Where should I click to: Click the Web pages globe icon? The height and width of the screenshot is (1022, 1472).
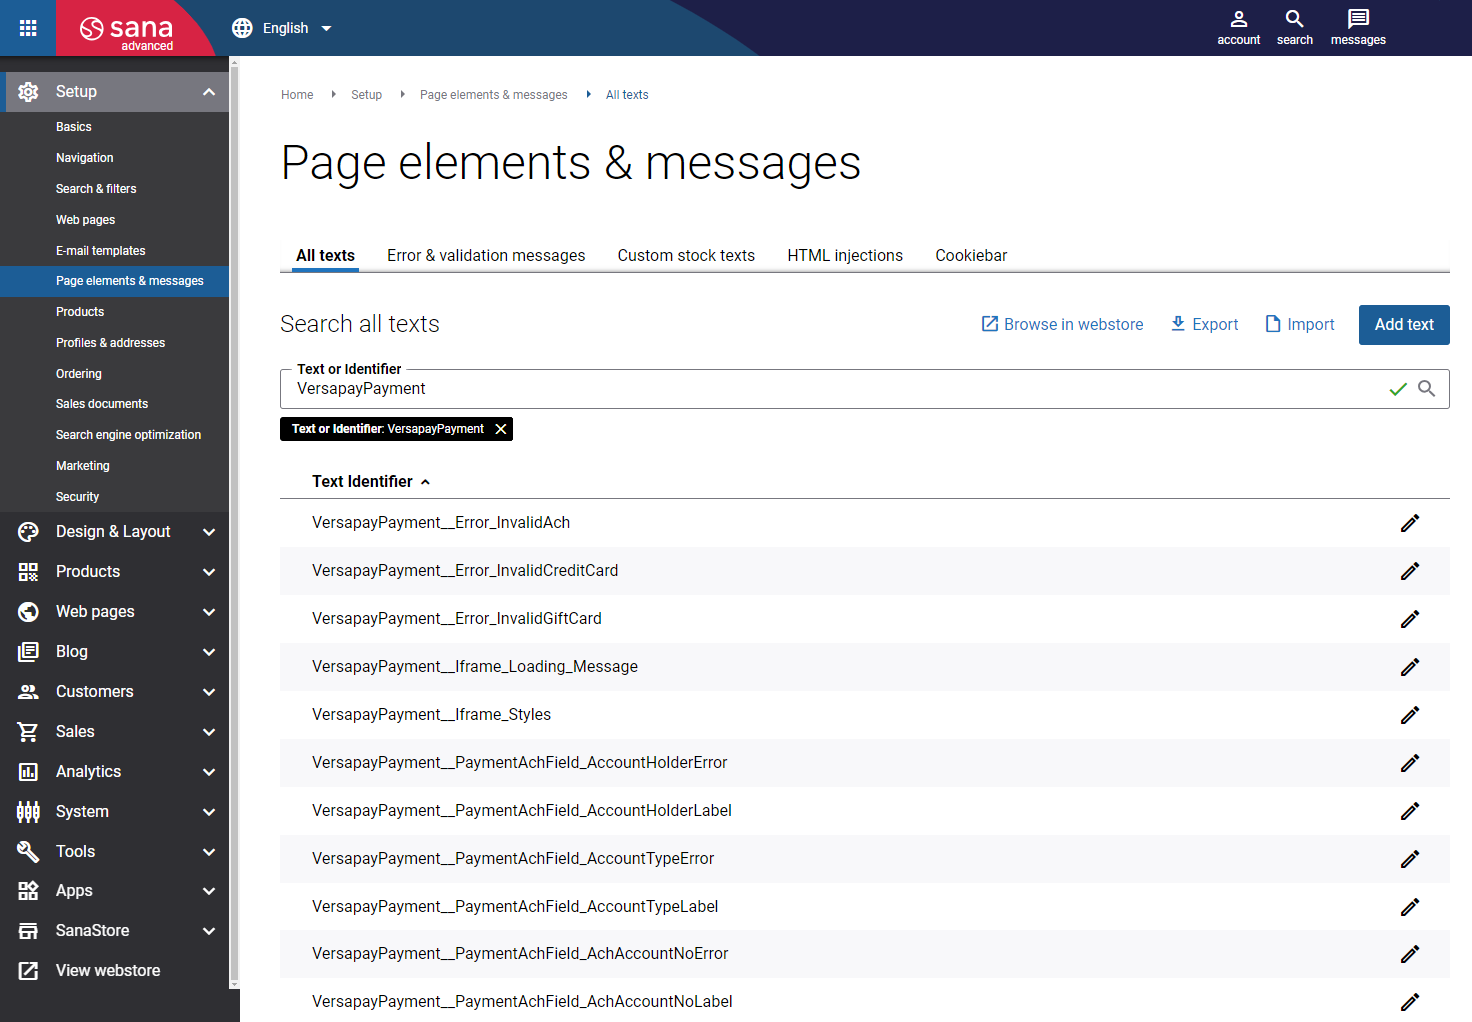tap(28, 612)
